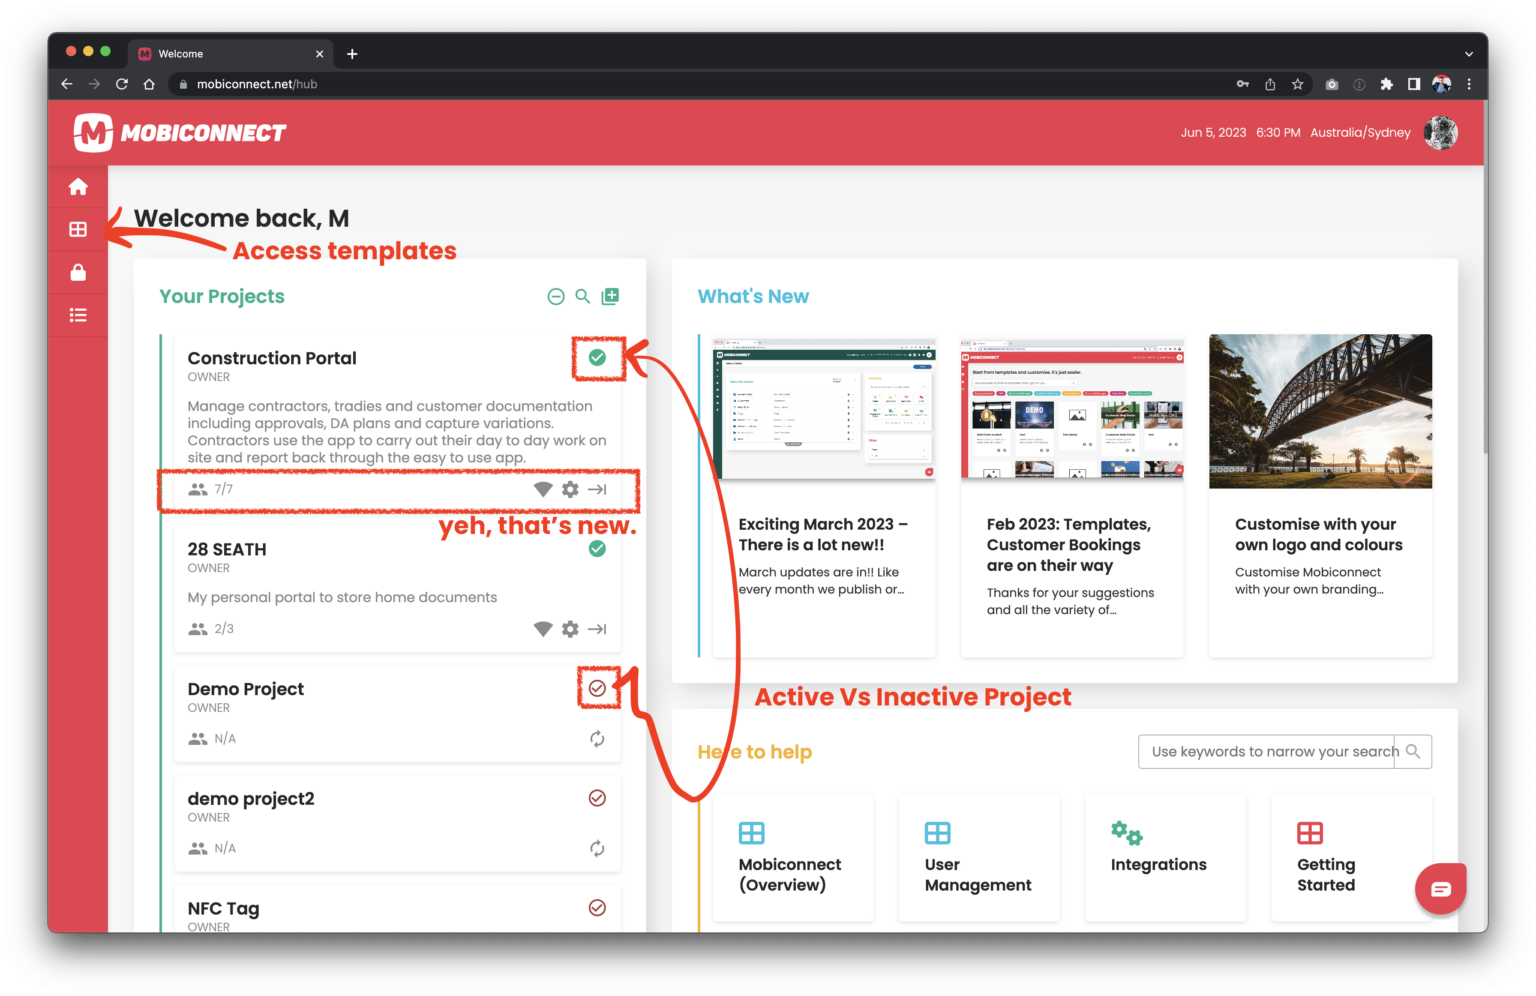The width and height of the screenshot is (1536, 996).
Task: Open live chat via the bubble icon
Action: 1440,888
